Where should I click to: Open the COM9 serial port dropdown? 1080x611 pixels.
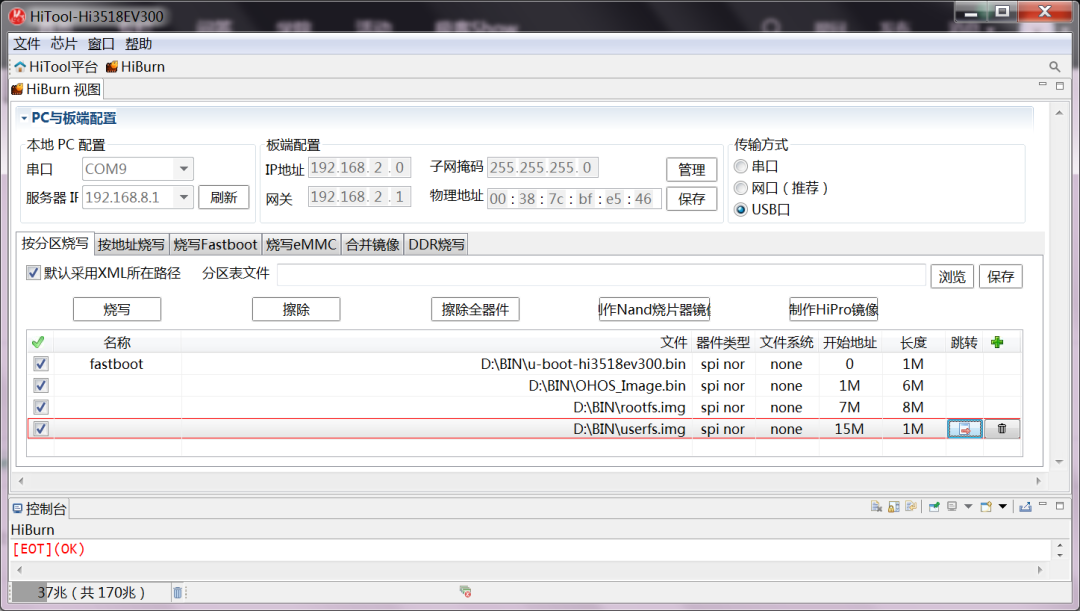[x=183, y=169]
